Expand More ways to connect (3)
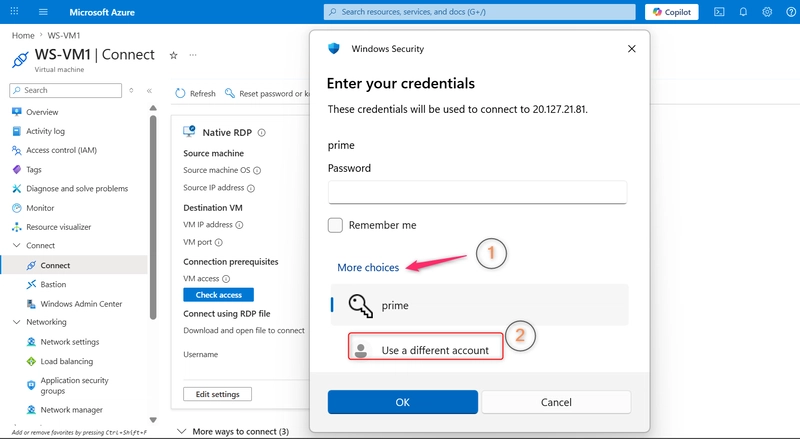 click(x=233, y=431)
